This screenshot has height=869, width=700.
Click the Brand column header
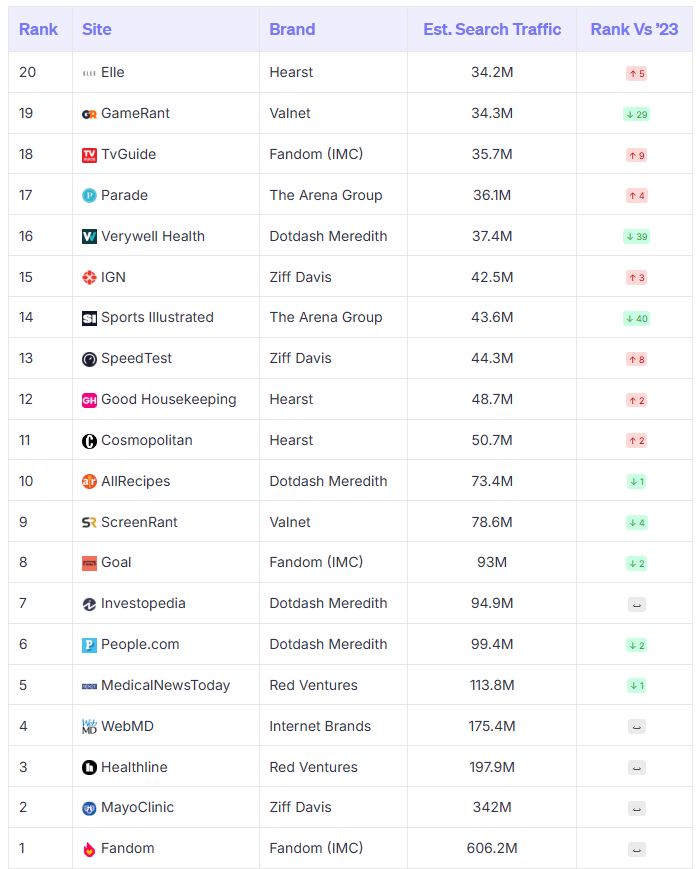pyautogui.click(x=292, y=29)
